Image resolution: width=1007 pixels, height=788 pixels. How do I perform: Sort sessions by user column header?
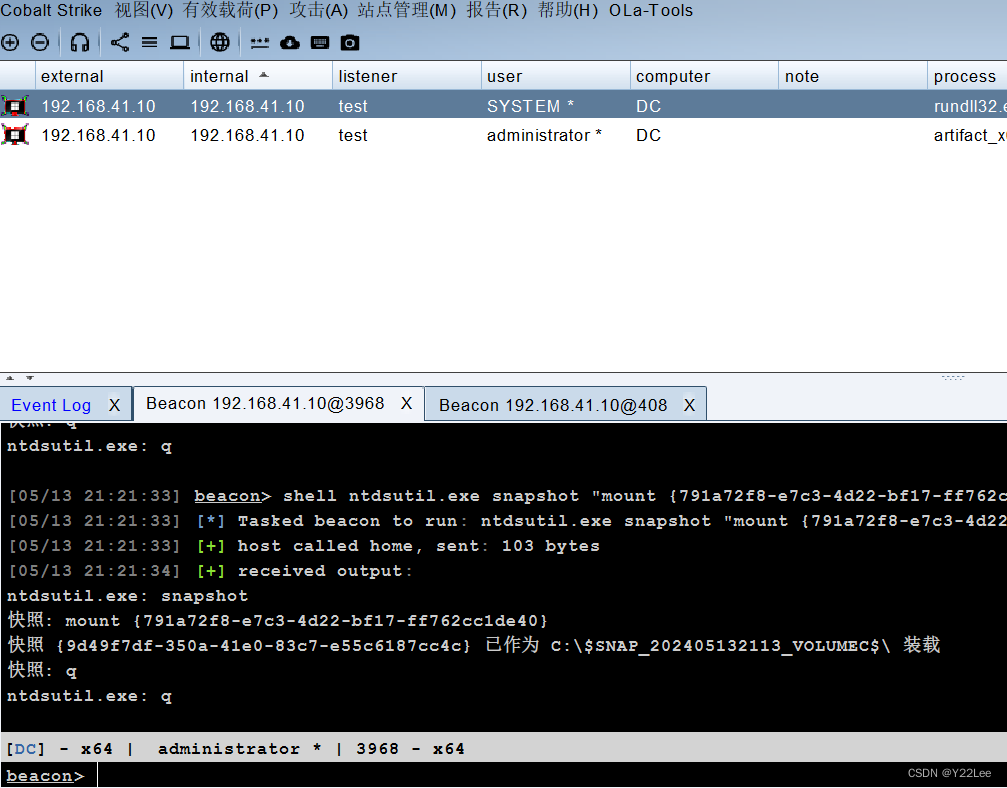556,76
